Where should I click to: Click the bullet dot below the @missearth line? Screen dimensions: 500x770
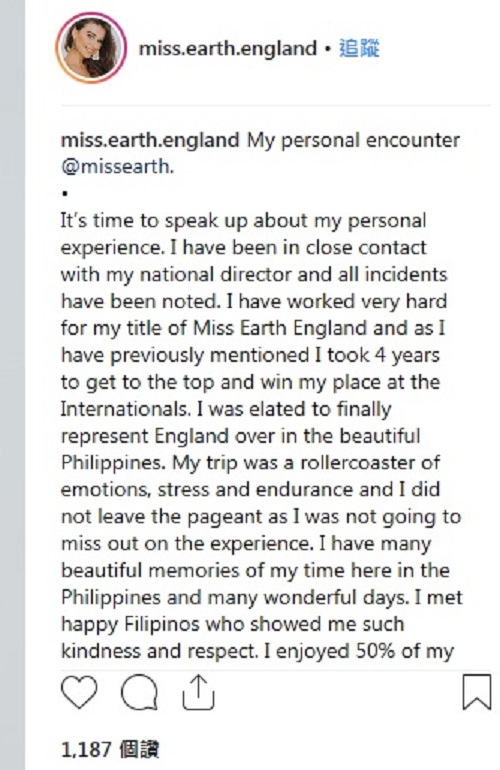[x=64, y=193]
